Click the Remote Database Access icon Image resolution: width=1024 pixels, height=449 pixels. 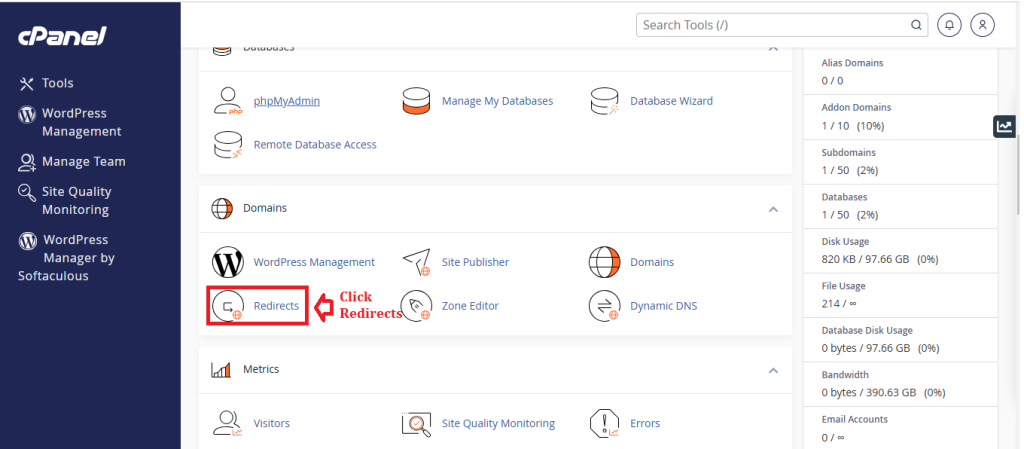228,145
